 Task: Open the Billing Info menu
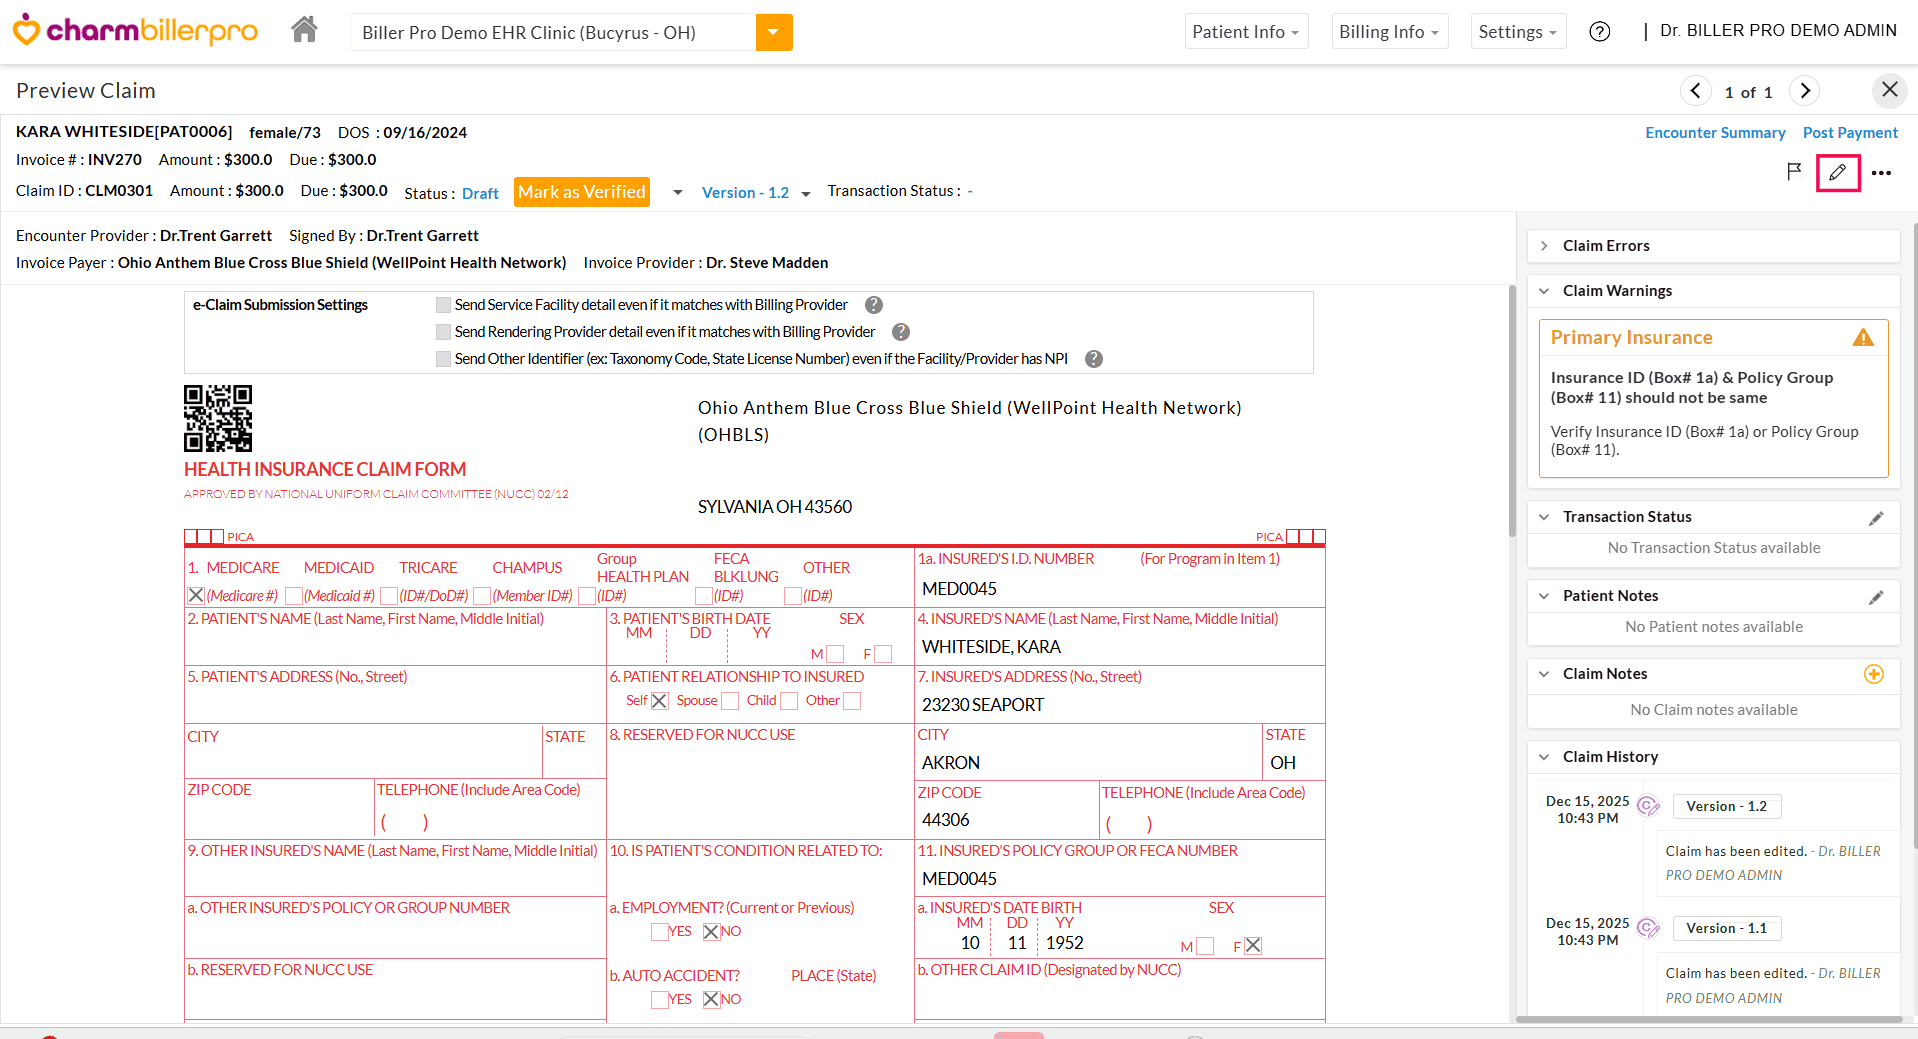click(x=1389, y=32)
